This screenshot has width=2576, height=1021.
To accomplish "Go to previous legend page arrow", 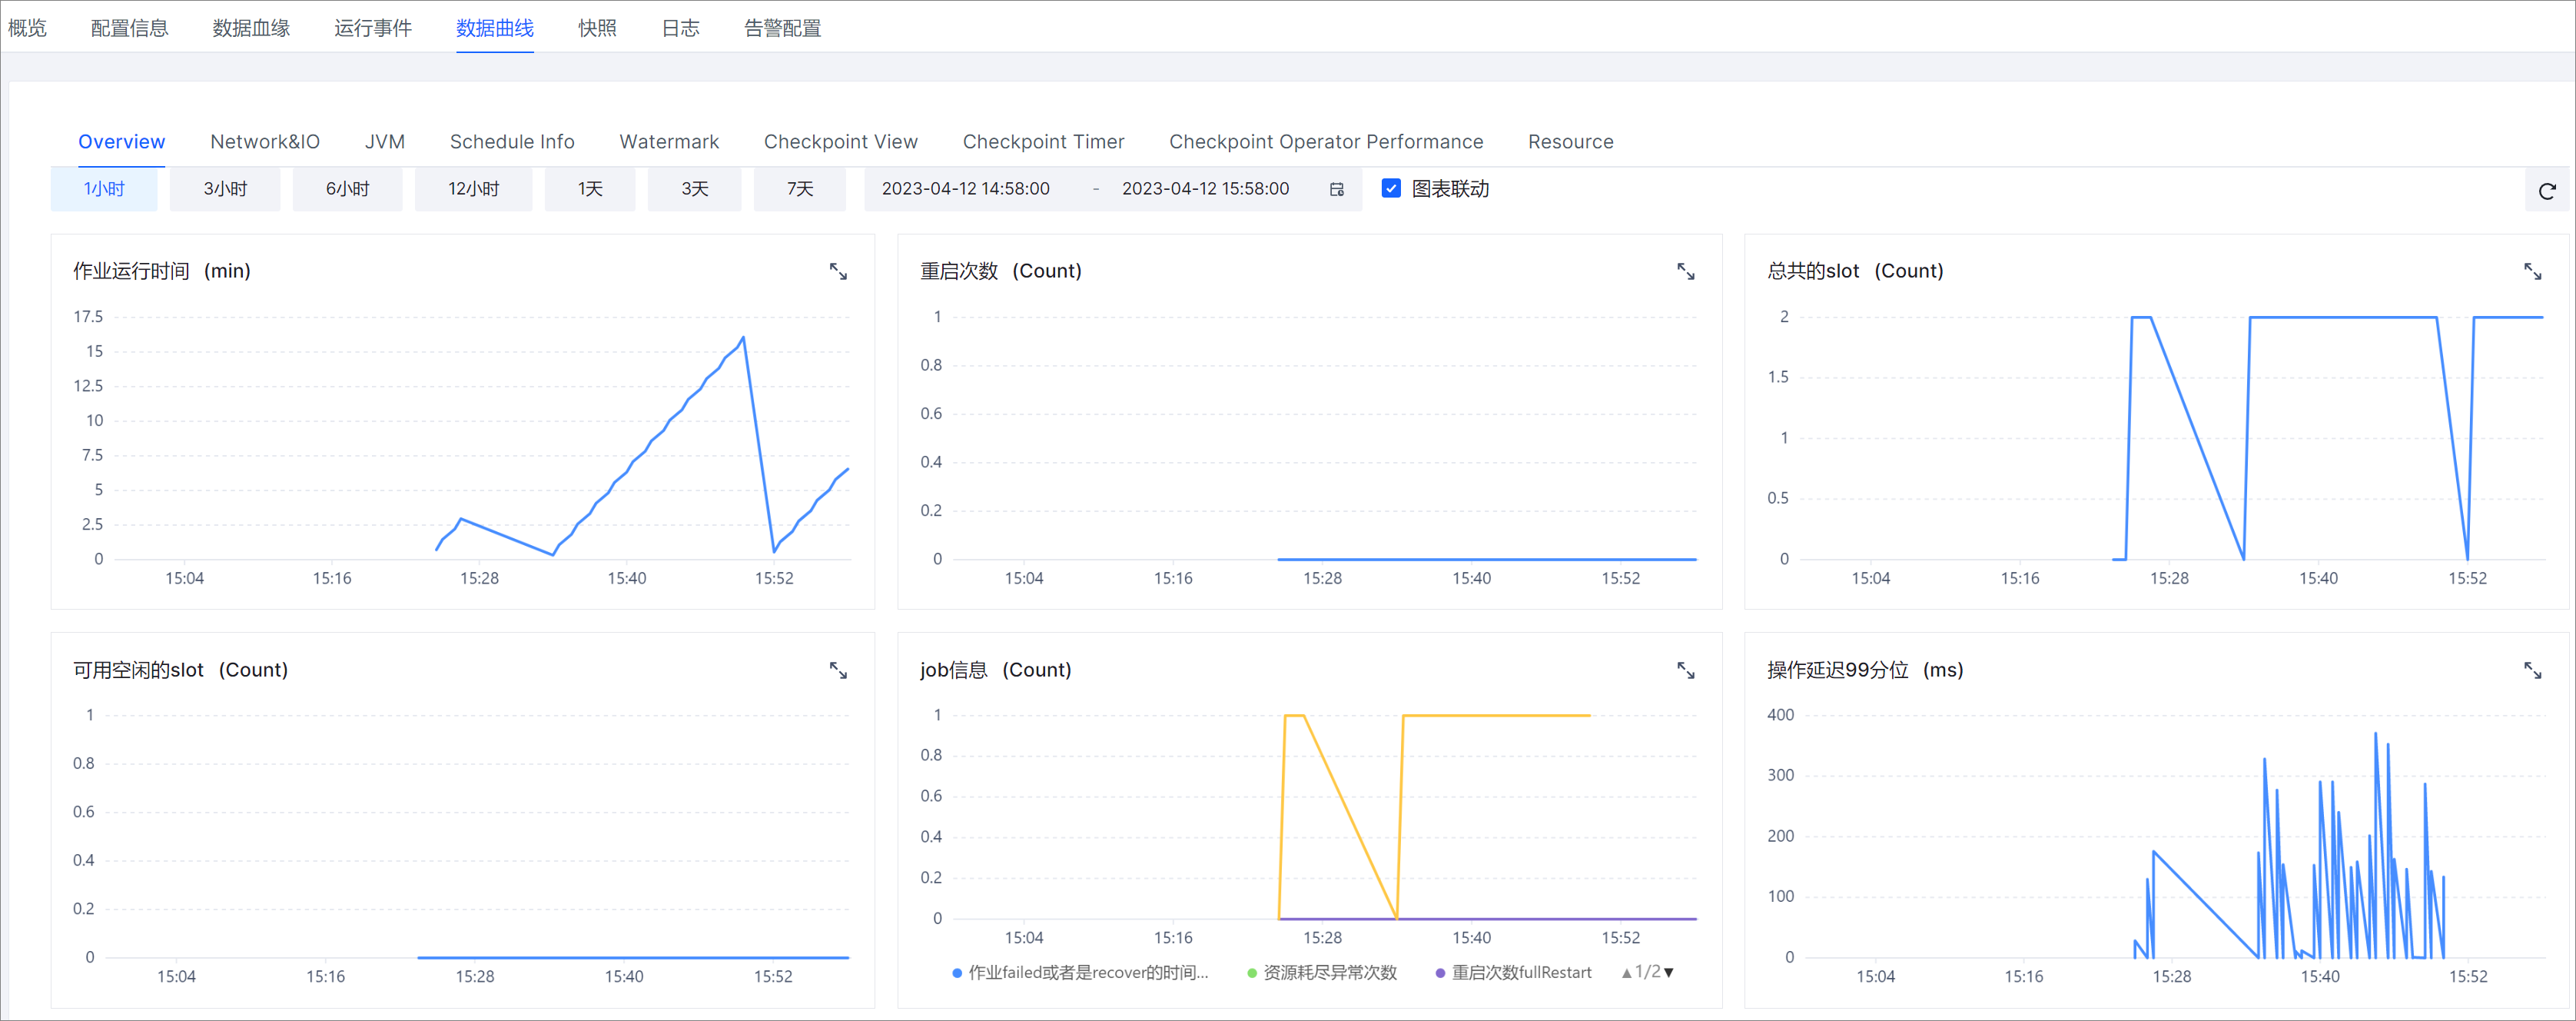I will (x=1626, y=973).
